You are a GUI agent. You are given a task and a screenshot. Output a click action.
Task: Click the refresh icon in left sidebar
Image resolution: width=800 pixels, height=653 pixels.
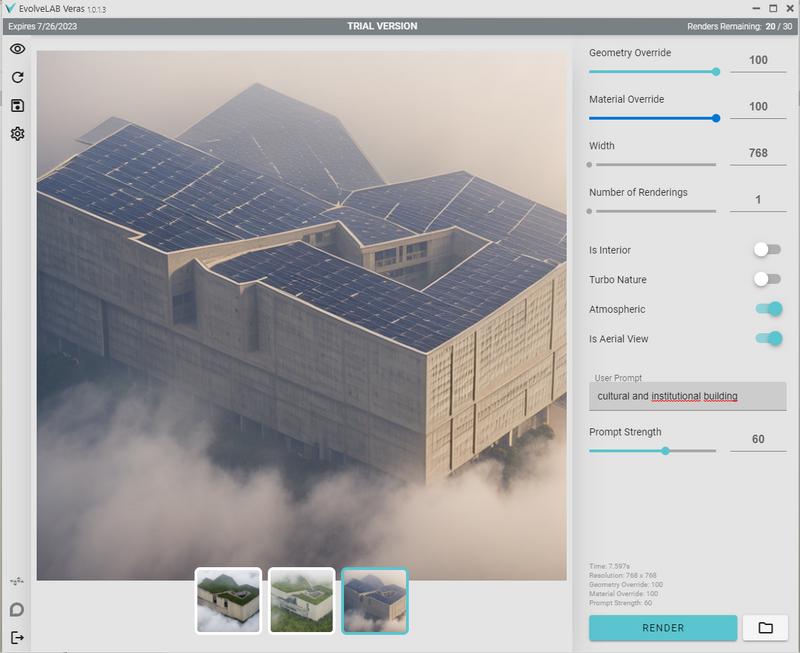tap(17, 77)
